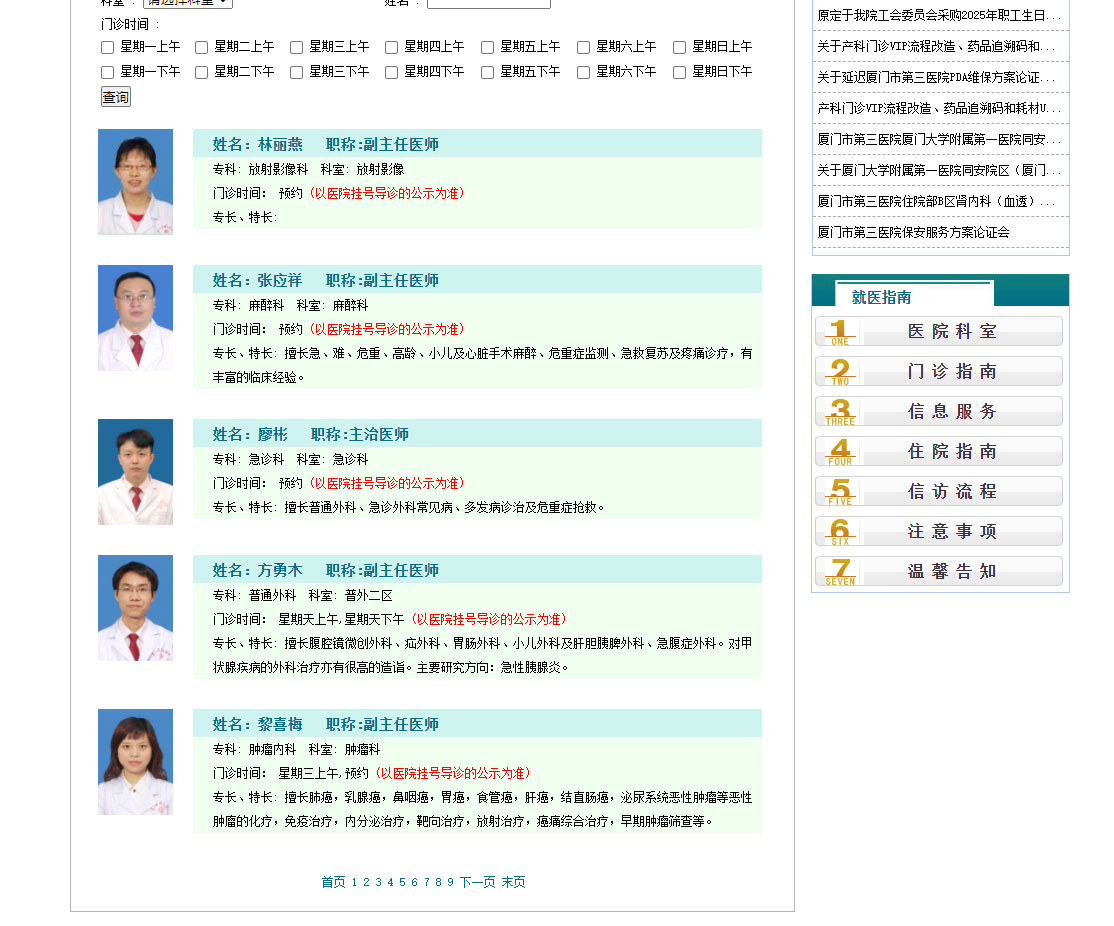Go to page 4
The height and width of the screenshot is (926, 1114).
pyautogui.click(x=390, y=882)
